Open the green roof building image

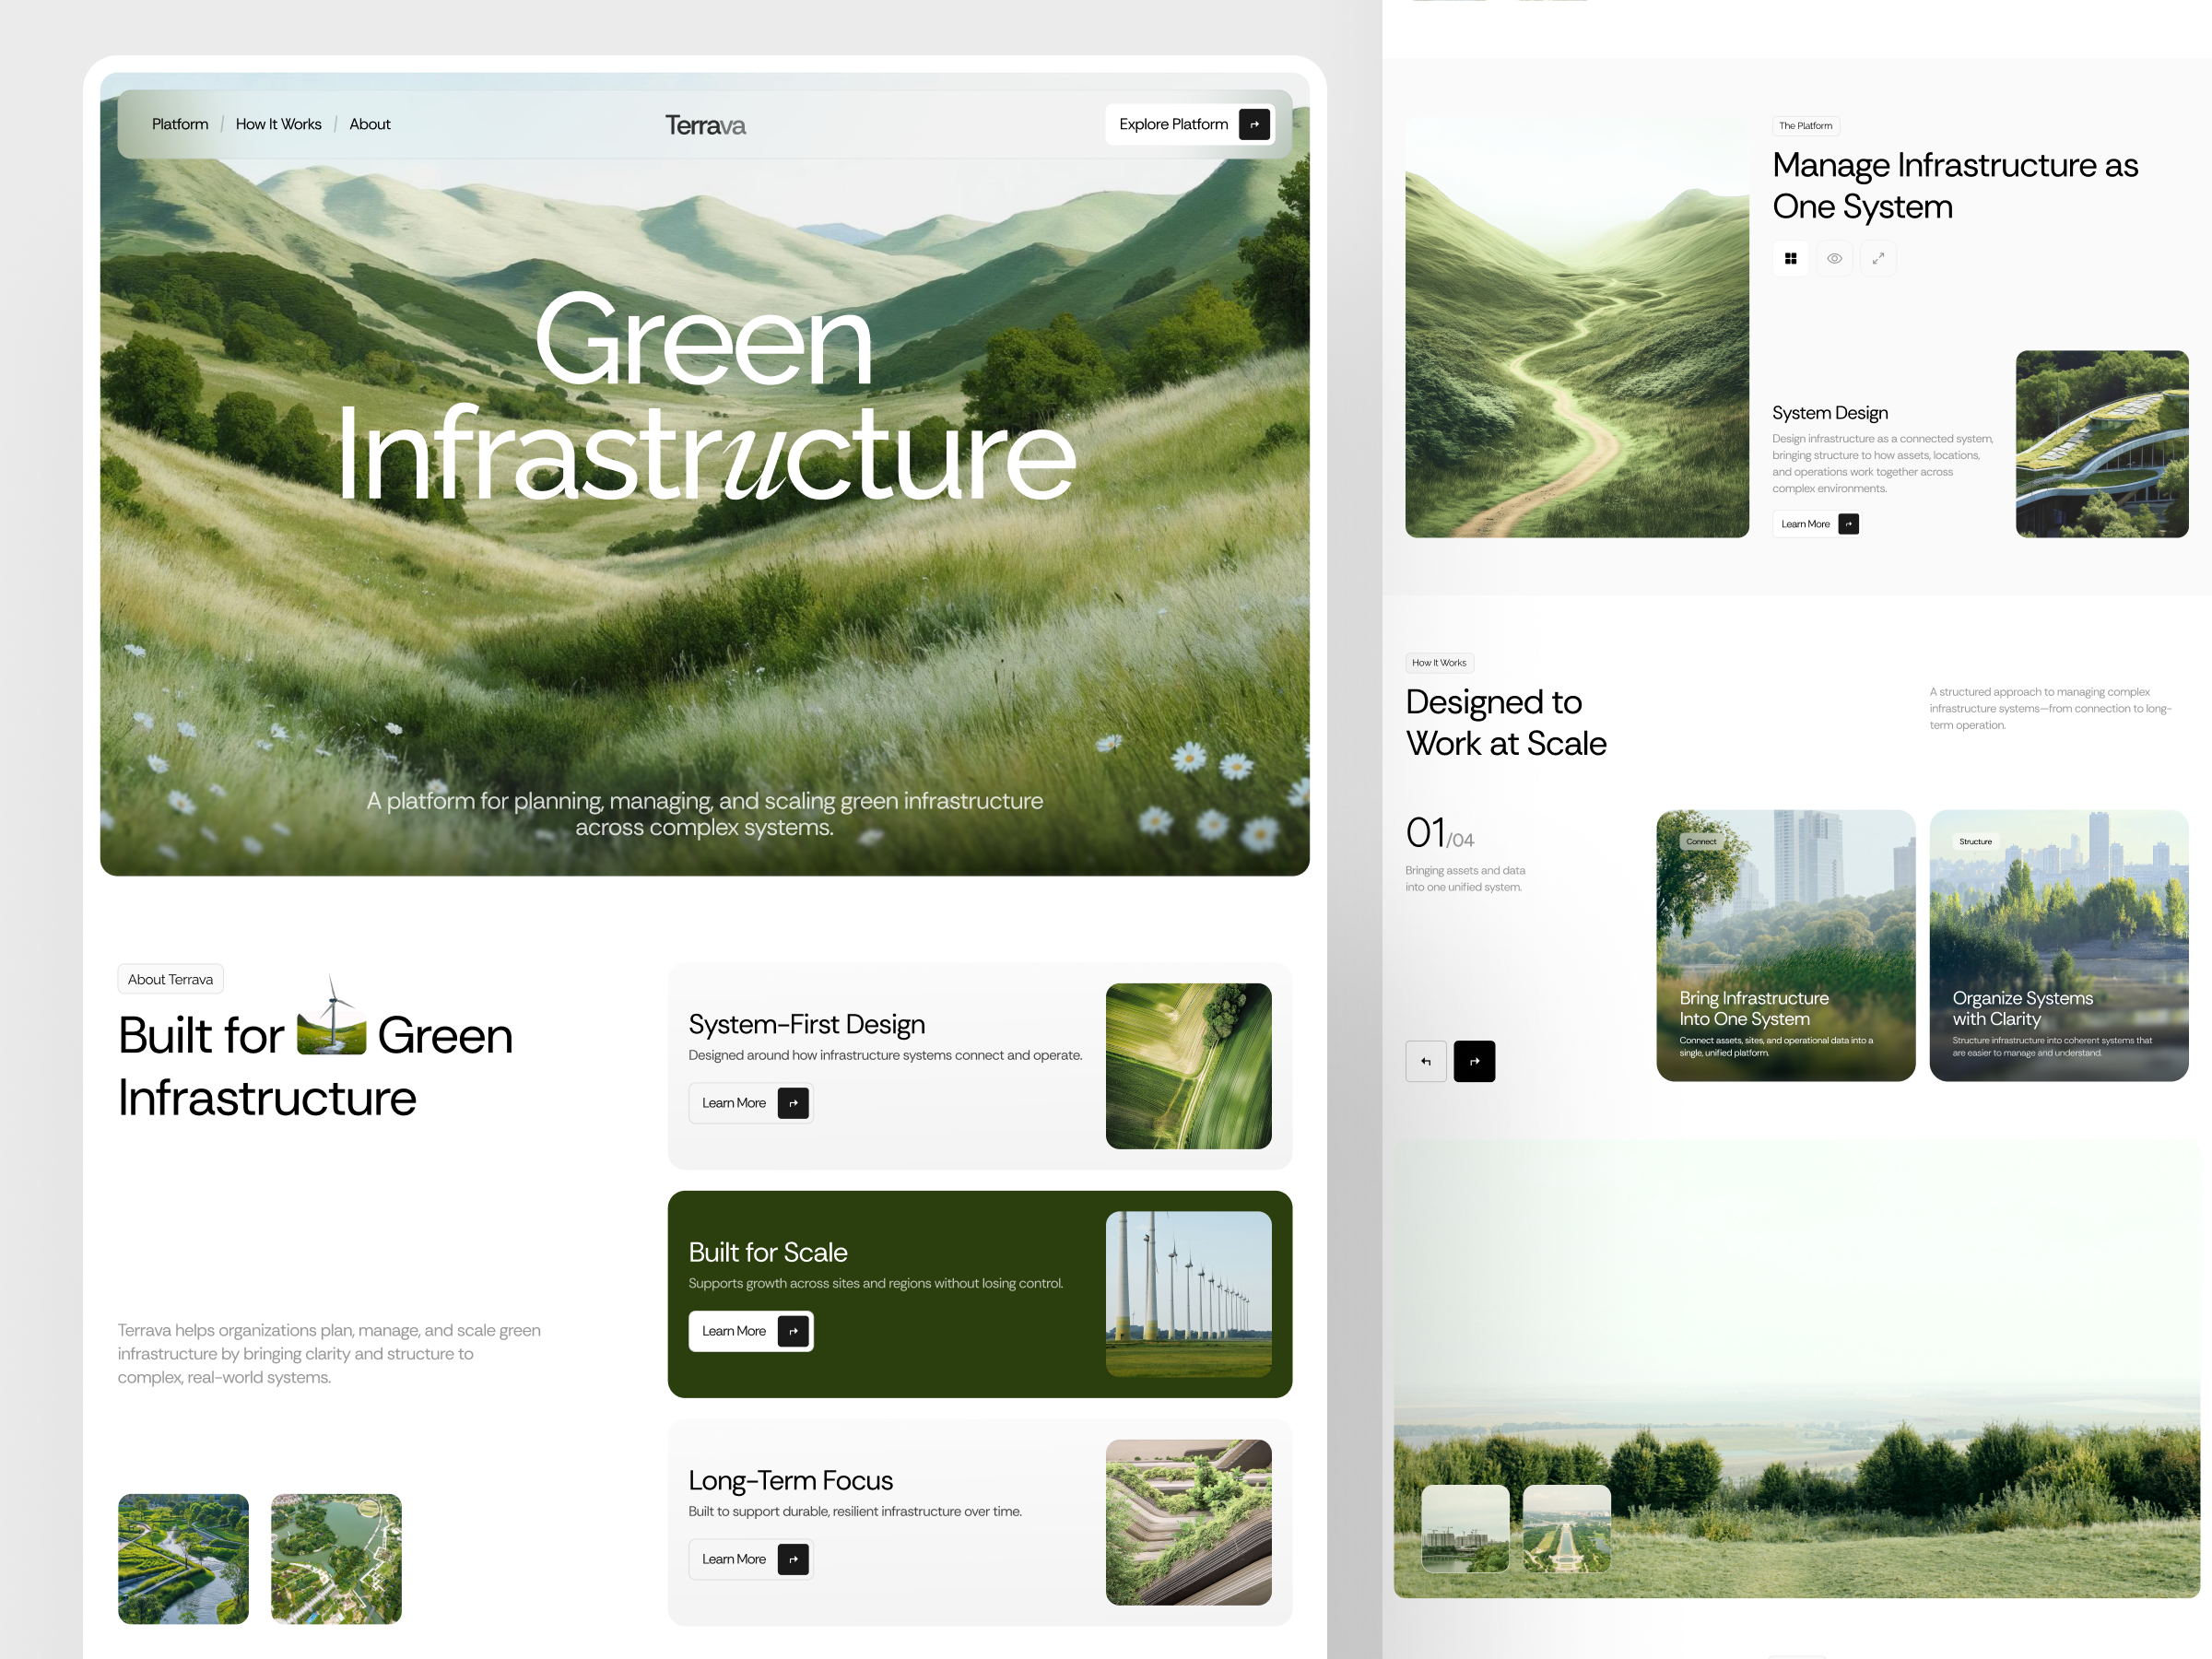2101,444
